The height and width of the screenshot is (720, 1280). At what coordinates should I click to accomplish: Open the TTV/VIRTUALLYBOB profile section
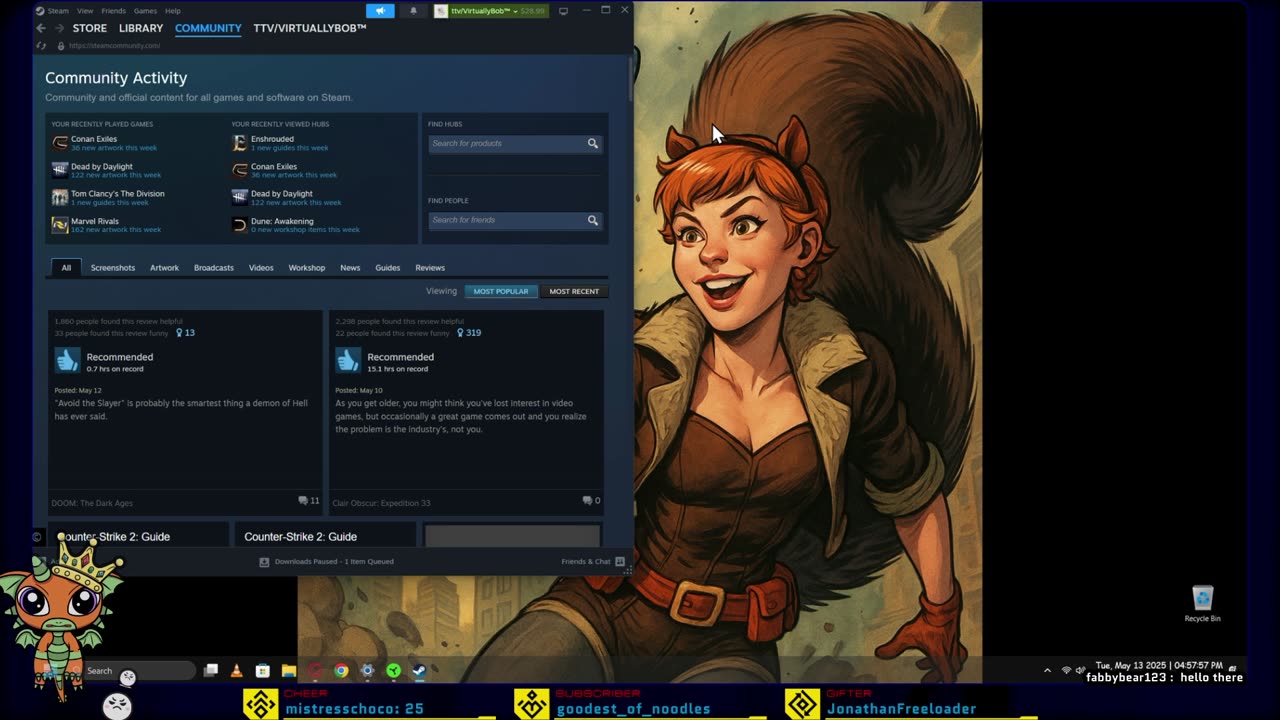pyautogui.click(x=310, y=28)
